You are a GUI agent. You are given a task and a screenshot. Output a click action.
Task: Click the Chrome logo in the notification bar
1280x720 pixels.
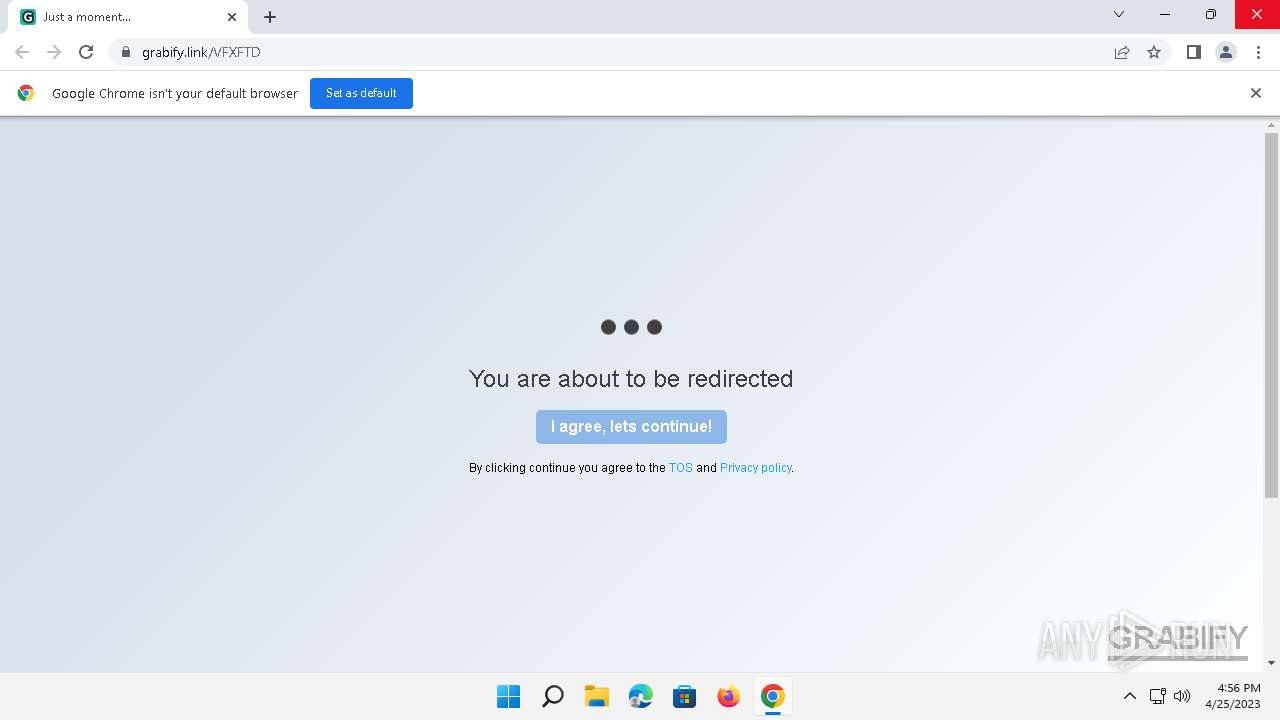click(26, 93)
